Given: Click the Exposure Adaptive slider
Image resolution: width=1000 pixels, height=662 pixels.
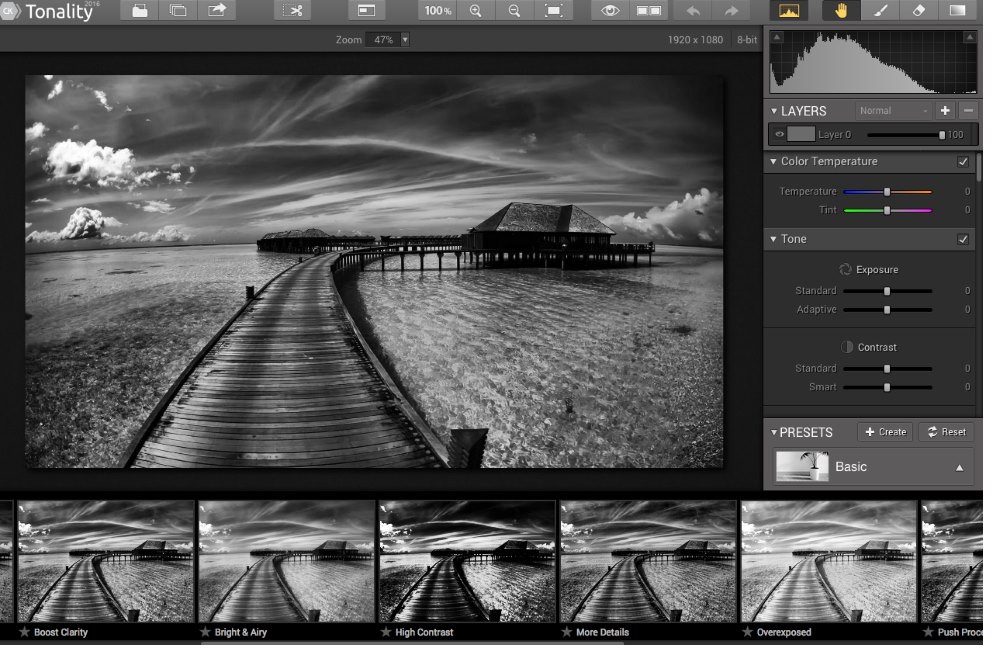Looking at the screenshot, I should click(x=887, y=309).
